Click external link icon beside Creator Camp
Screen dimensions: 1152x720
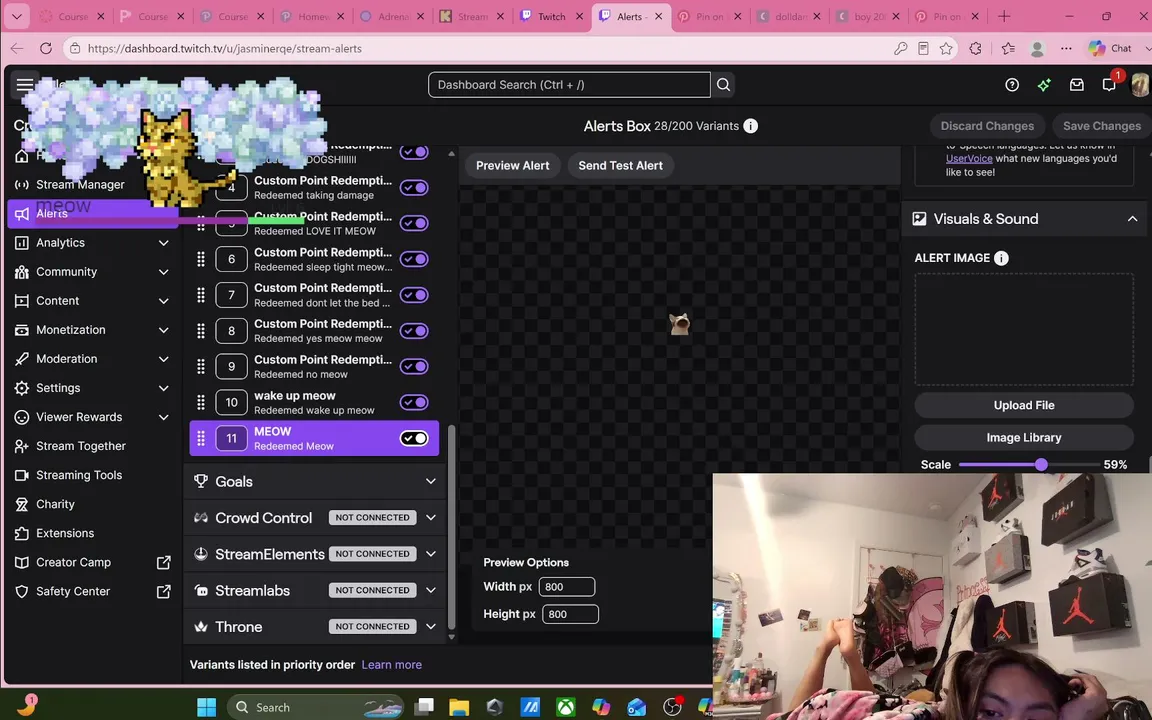164,562
